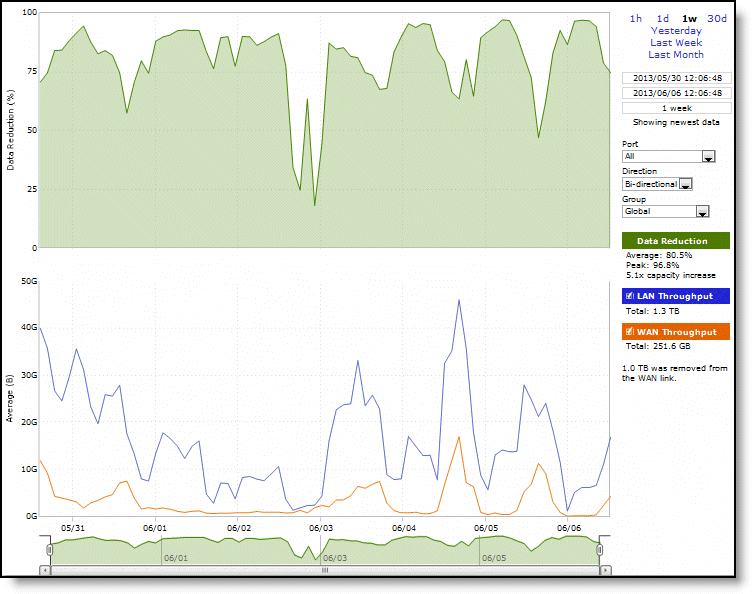752x594 pixels.
Task: Choose the 1w time range
Action: click(x=689, y=18)
